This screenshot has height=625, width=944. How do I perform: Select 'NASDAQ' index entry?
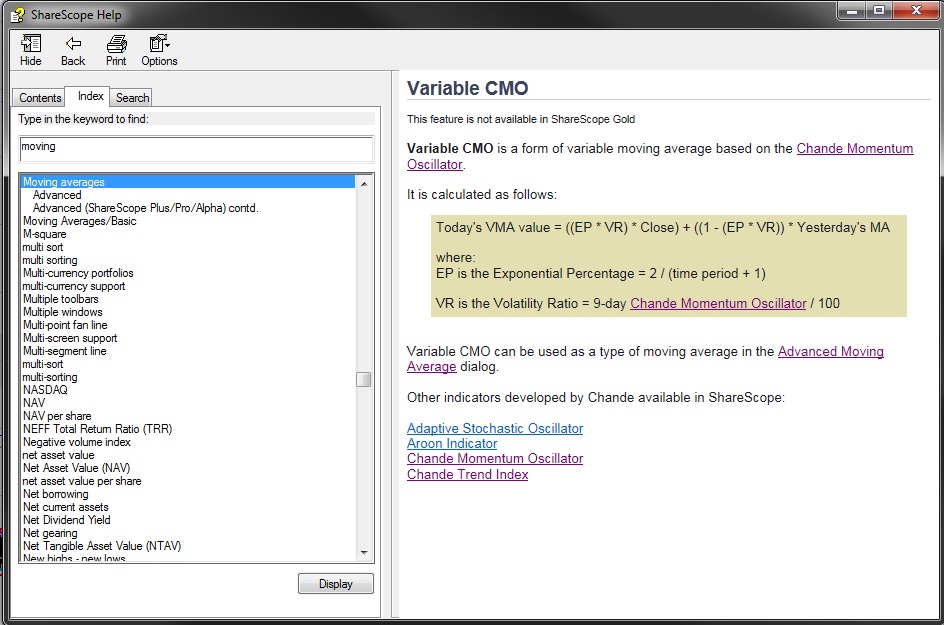[x=45, y=390]
